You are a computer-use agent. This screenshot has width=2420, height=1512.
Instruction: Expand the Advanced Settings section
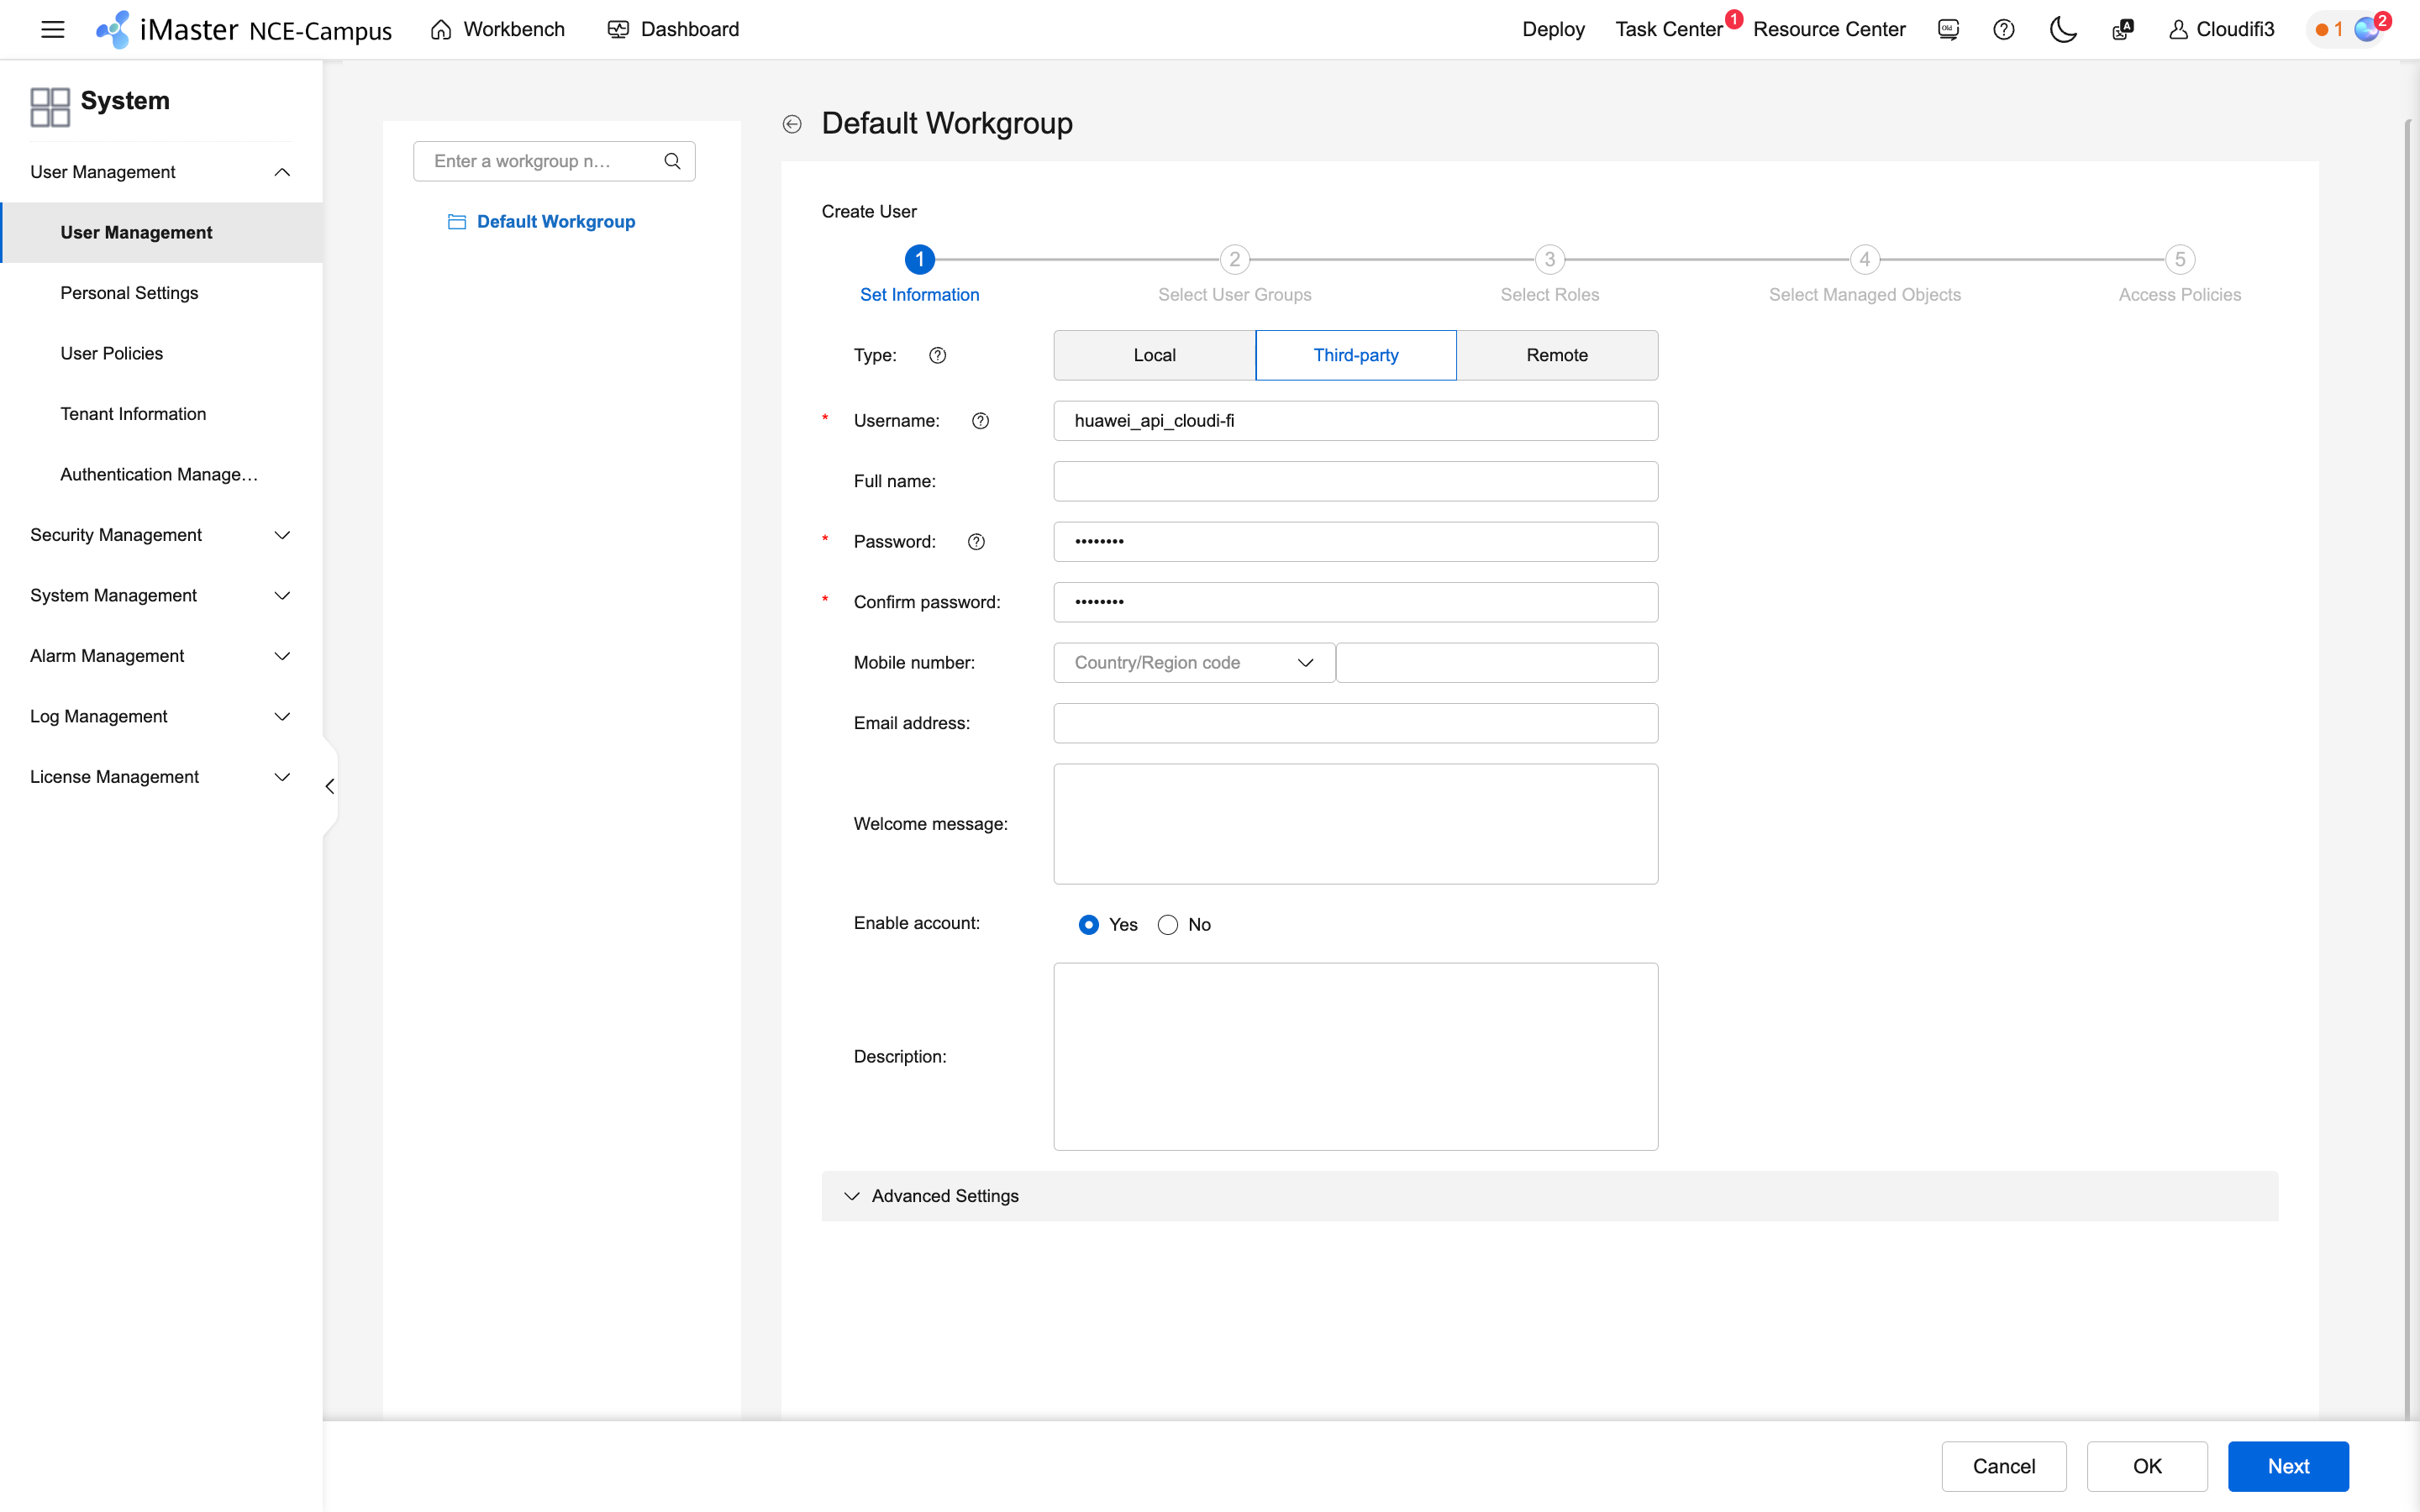(945, 1195)
